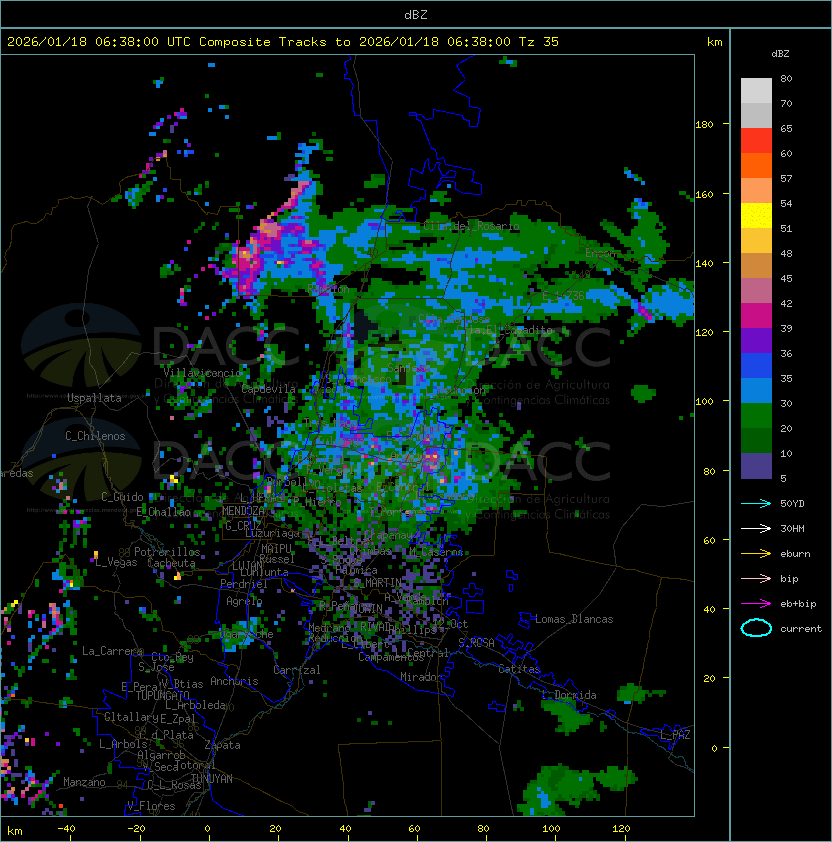The image size is (832, 842).
Task: Click the magenta eb+bip arrow legend symbol
Action: tap(756, 604)
